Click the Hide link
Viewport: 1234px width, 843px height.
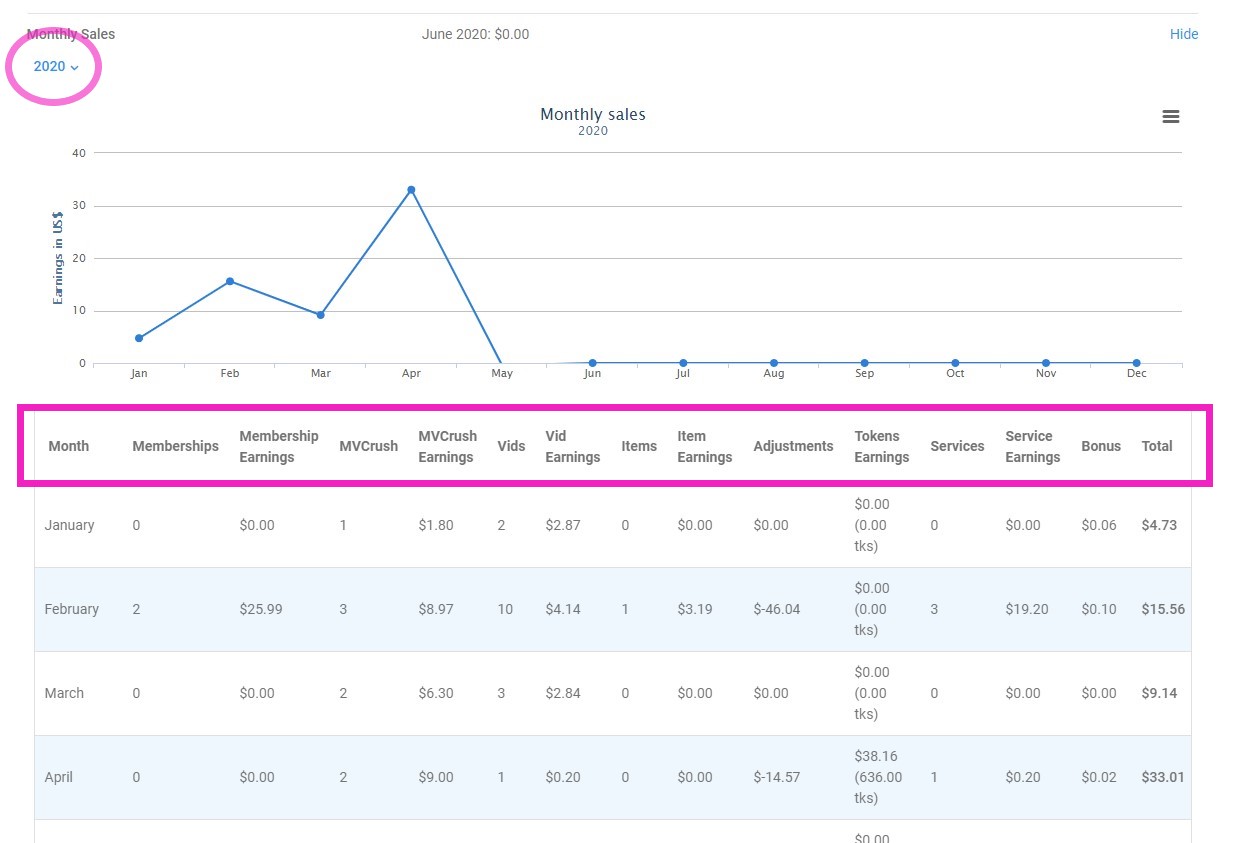[1183, 34]
